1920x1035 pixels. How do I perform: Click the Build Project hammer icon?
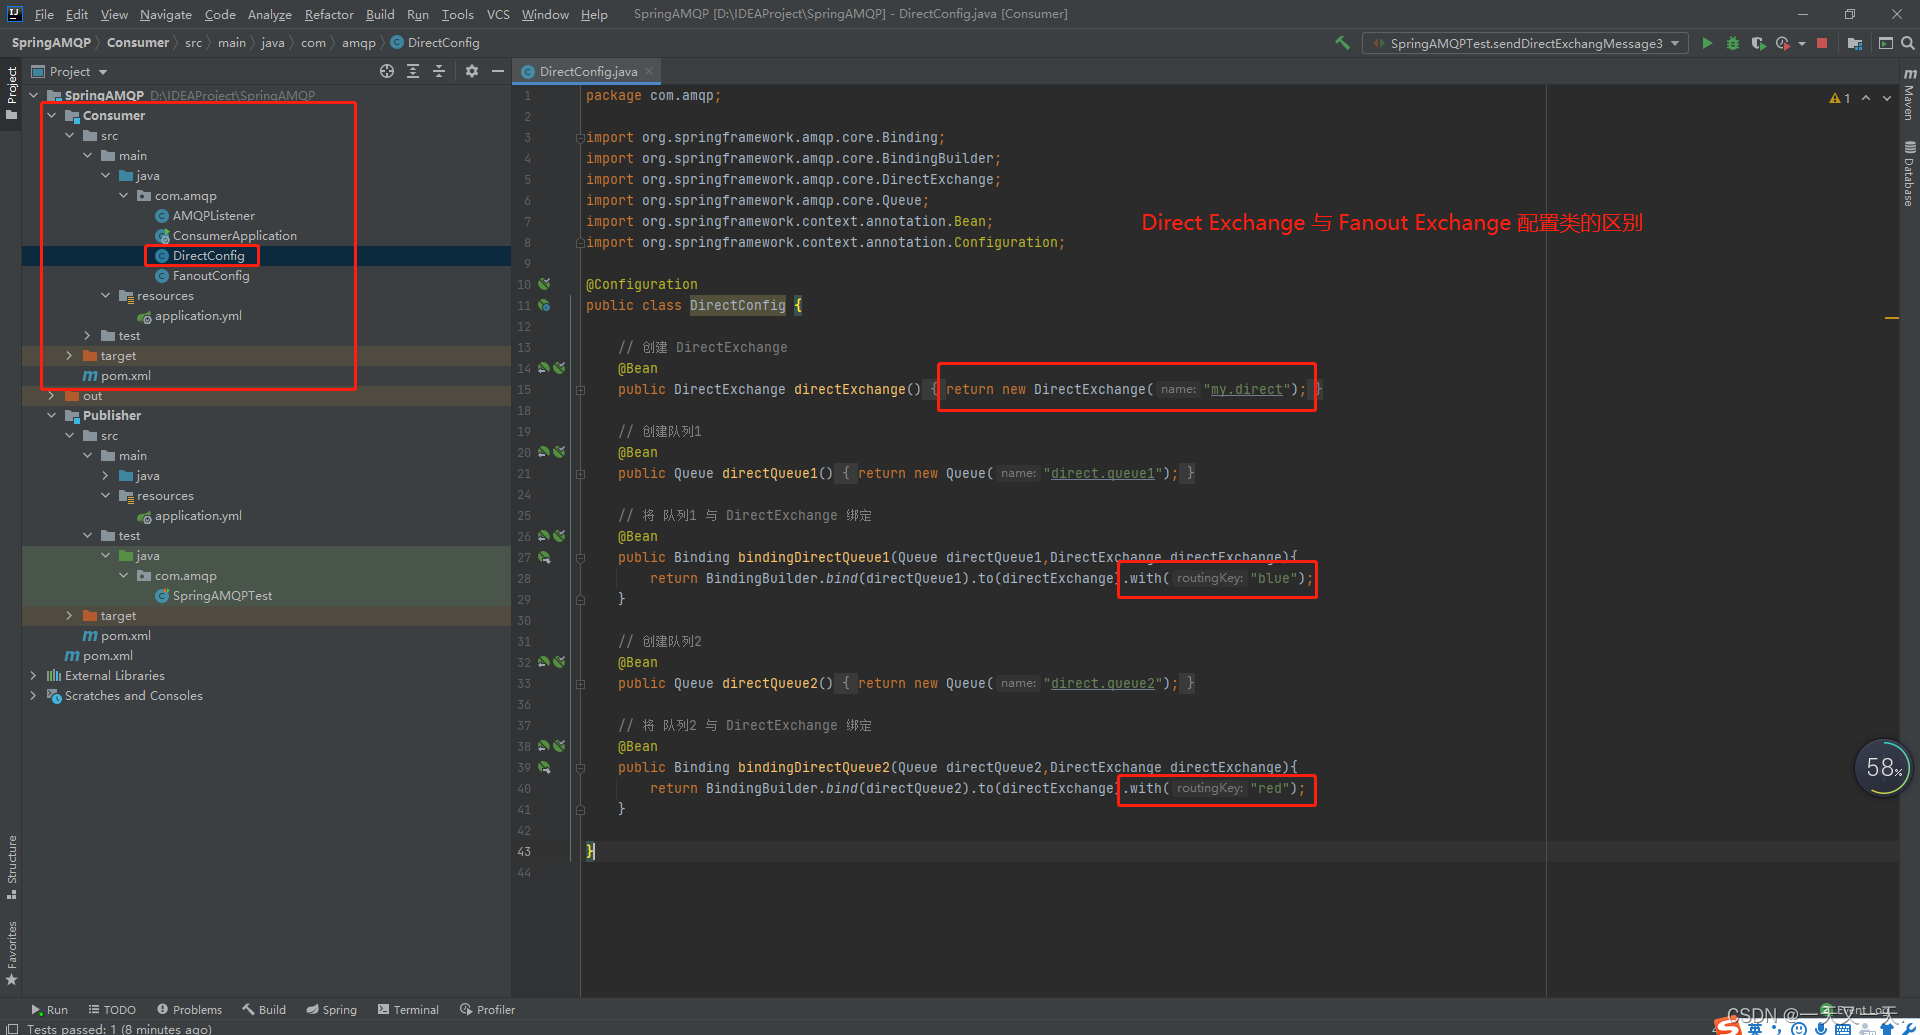[1342, 43]
